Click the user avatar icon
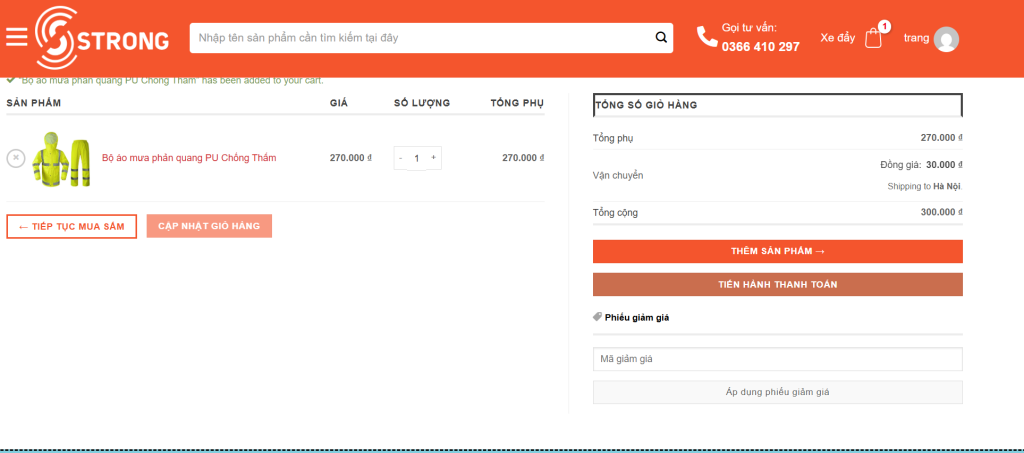 (x=945, y=39)
